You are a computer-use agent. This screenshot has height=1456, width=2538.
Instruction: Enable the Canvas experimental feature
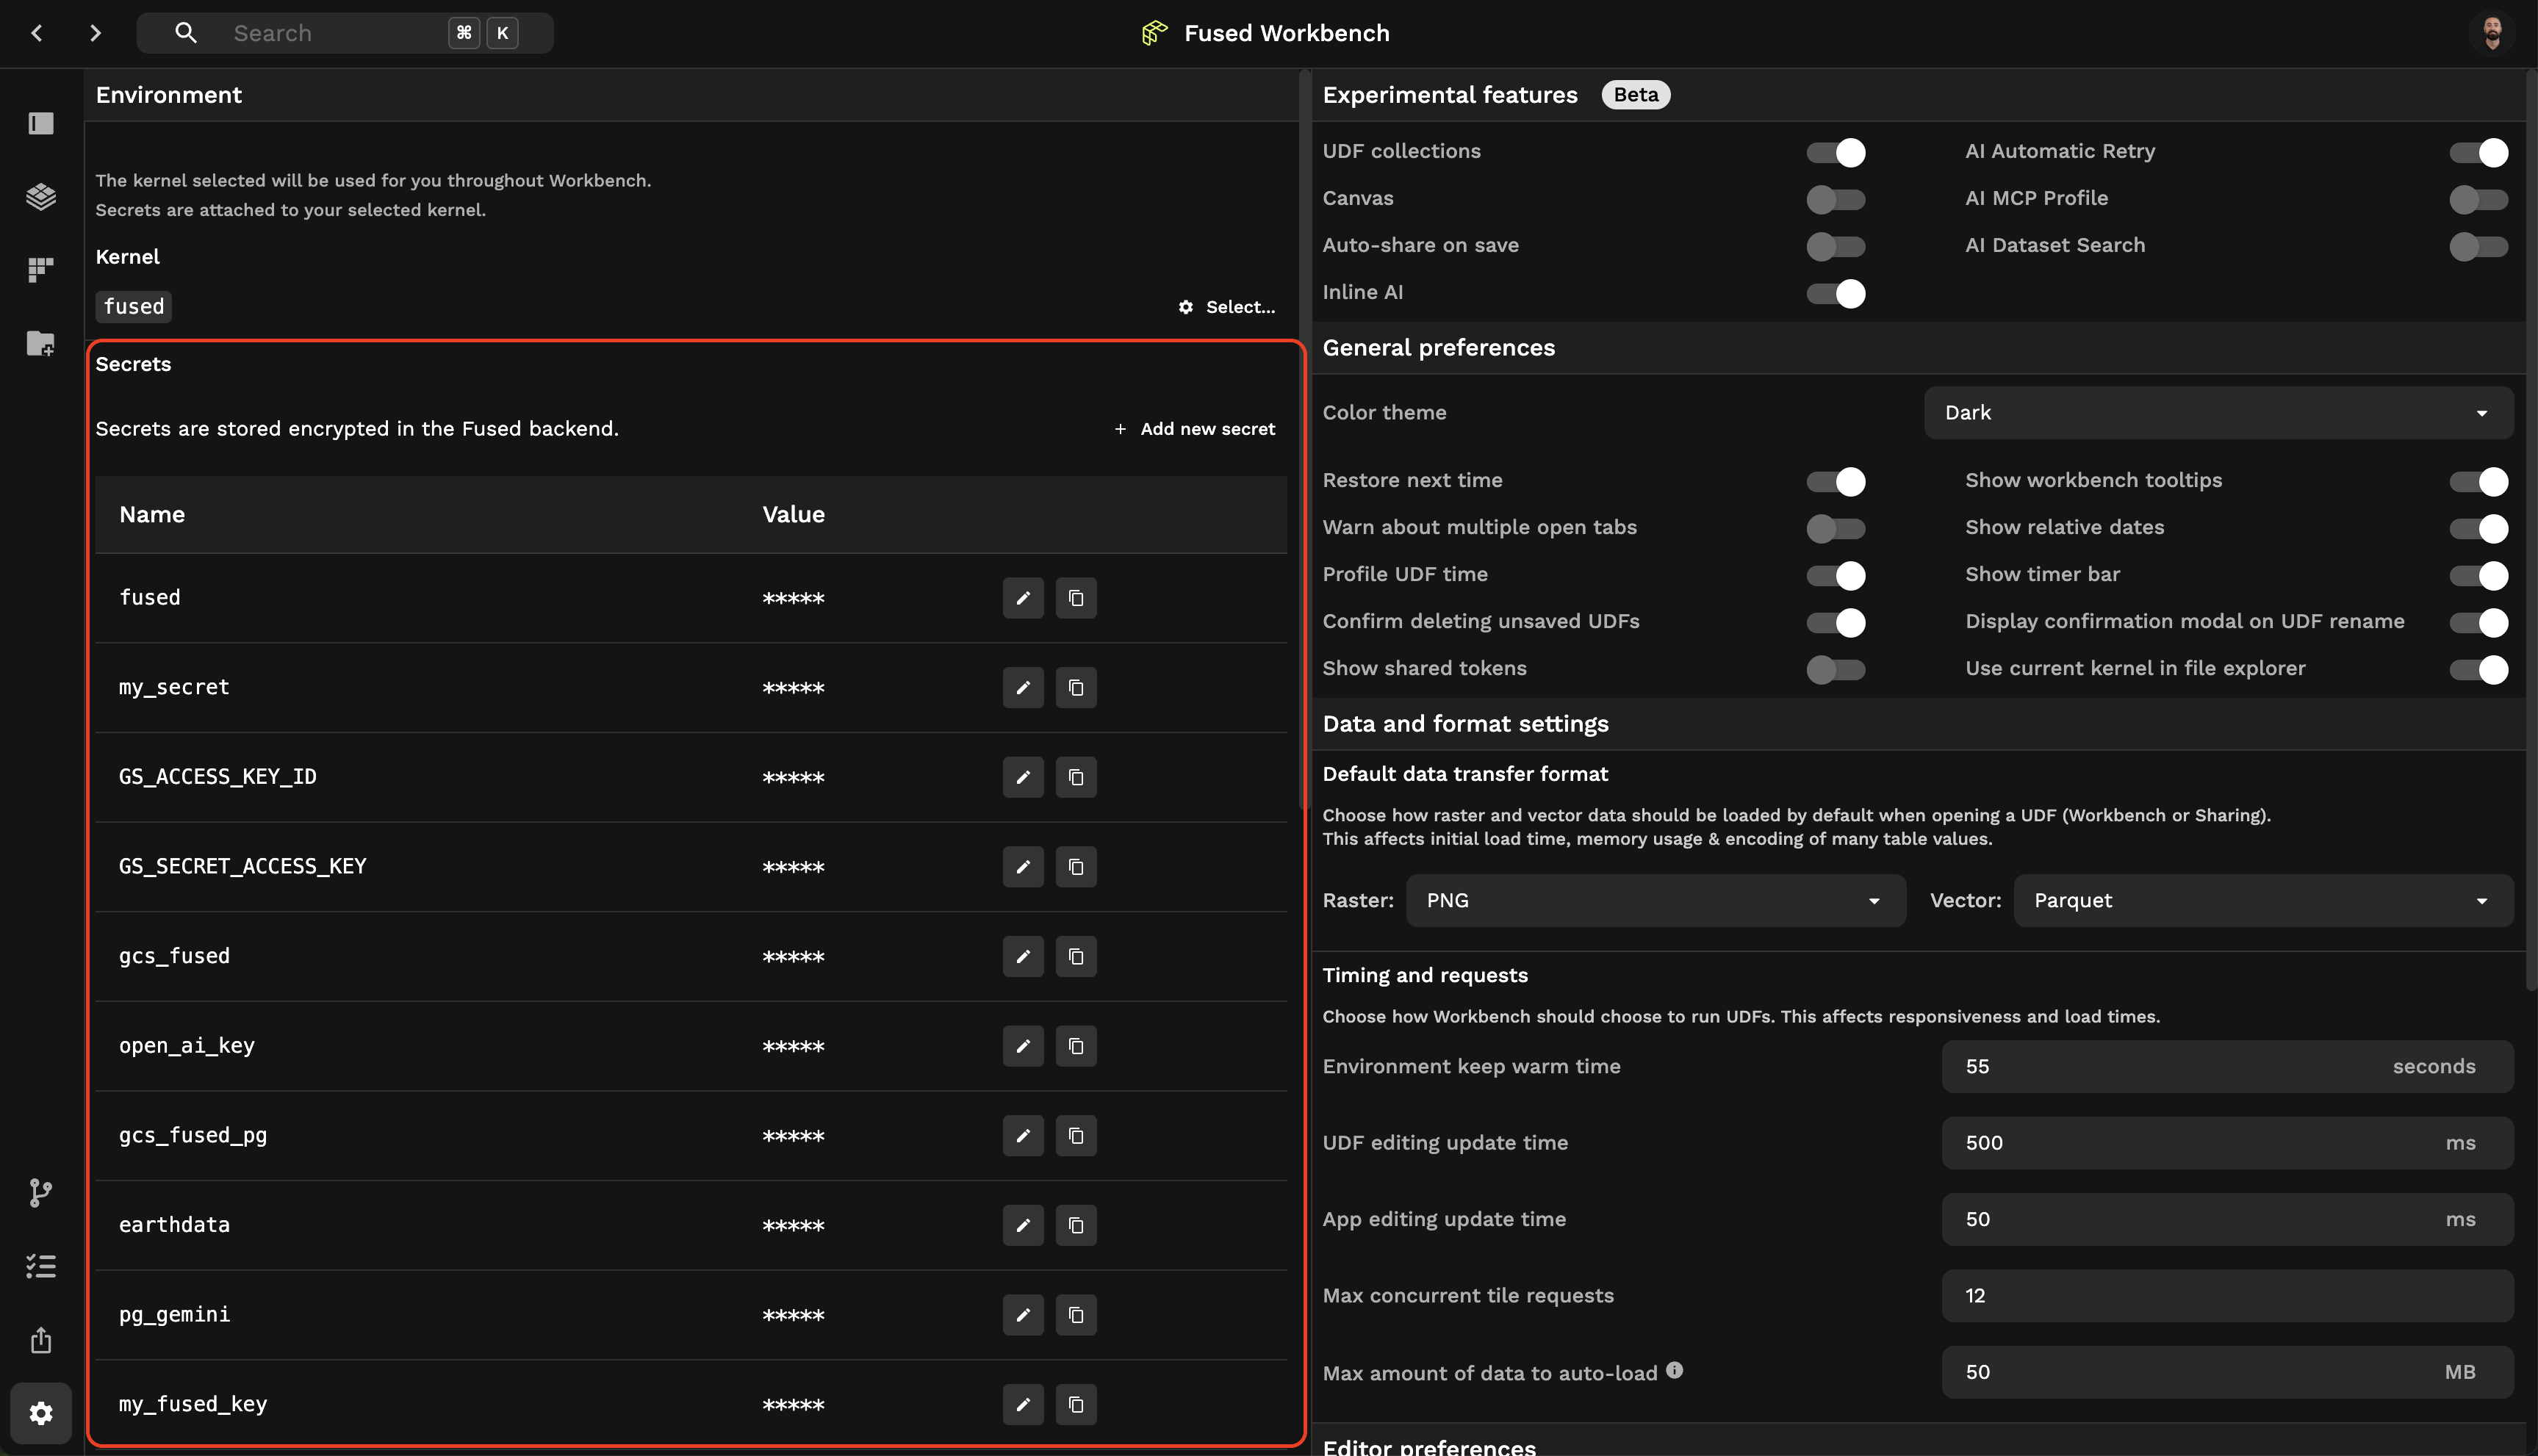tap(1835, 199)
